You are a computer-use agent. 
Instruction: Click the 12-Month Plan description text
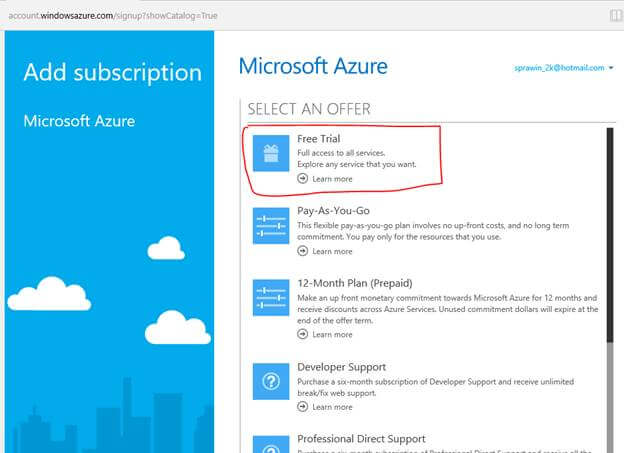[448, 309]
